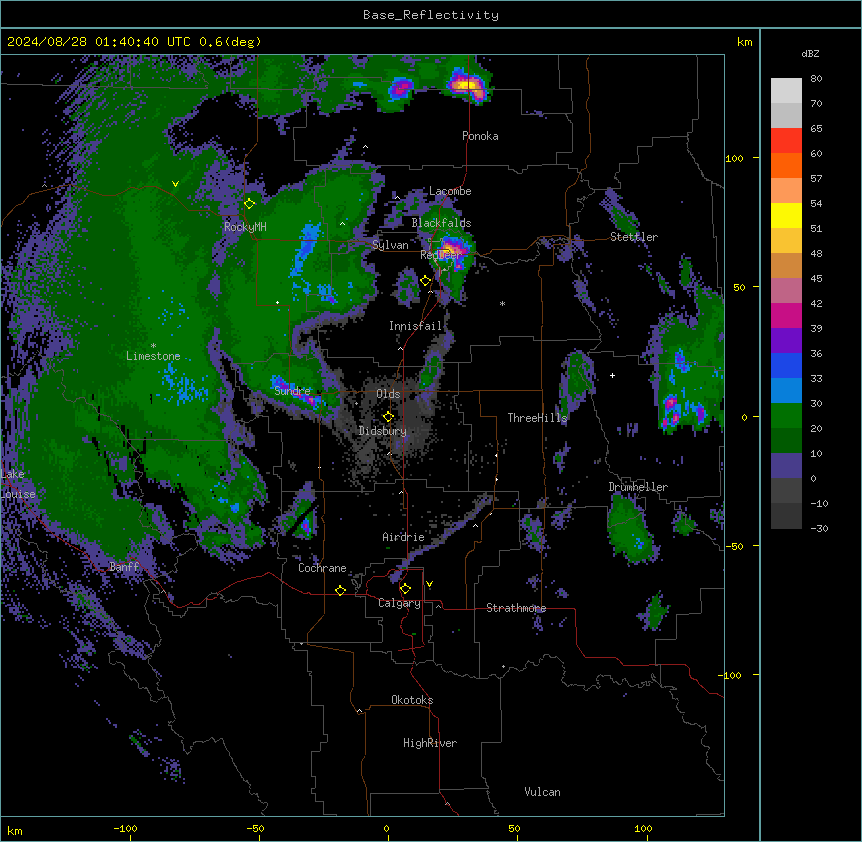Click the storm core over Red Deer

click(x=453, y=250)
